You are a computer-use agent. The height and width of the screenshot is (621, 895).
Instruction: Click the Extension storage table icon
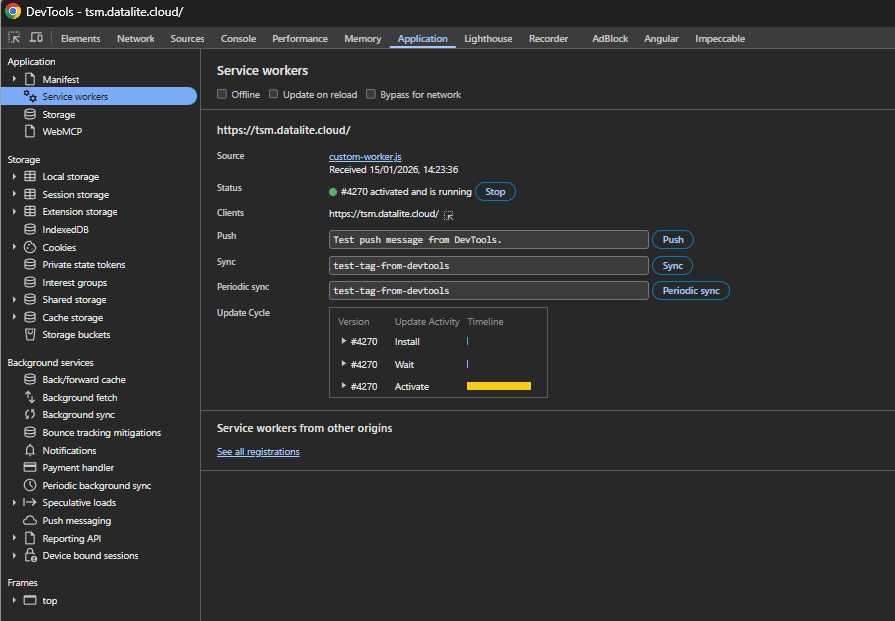30,211
